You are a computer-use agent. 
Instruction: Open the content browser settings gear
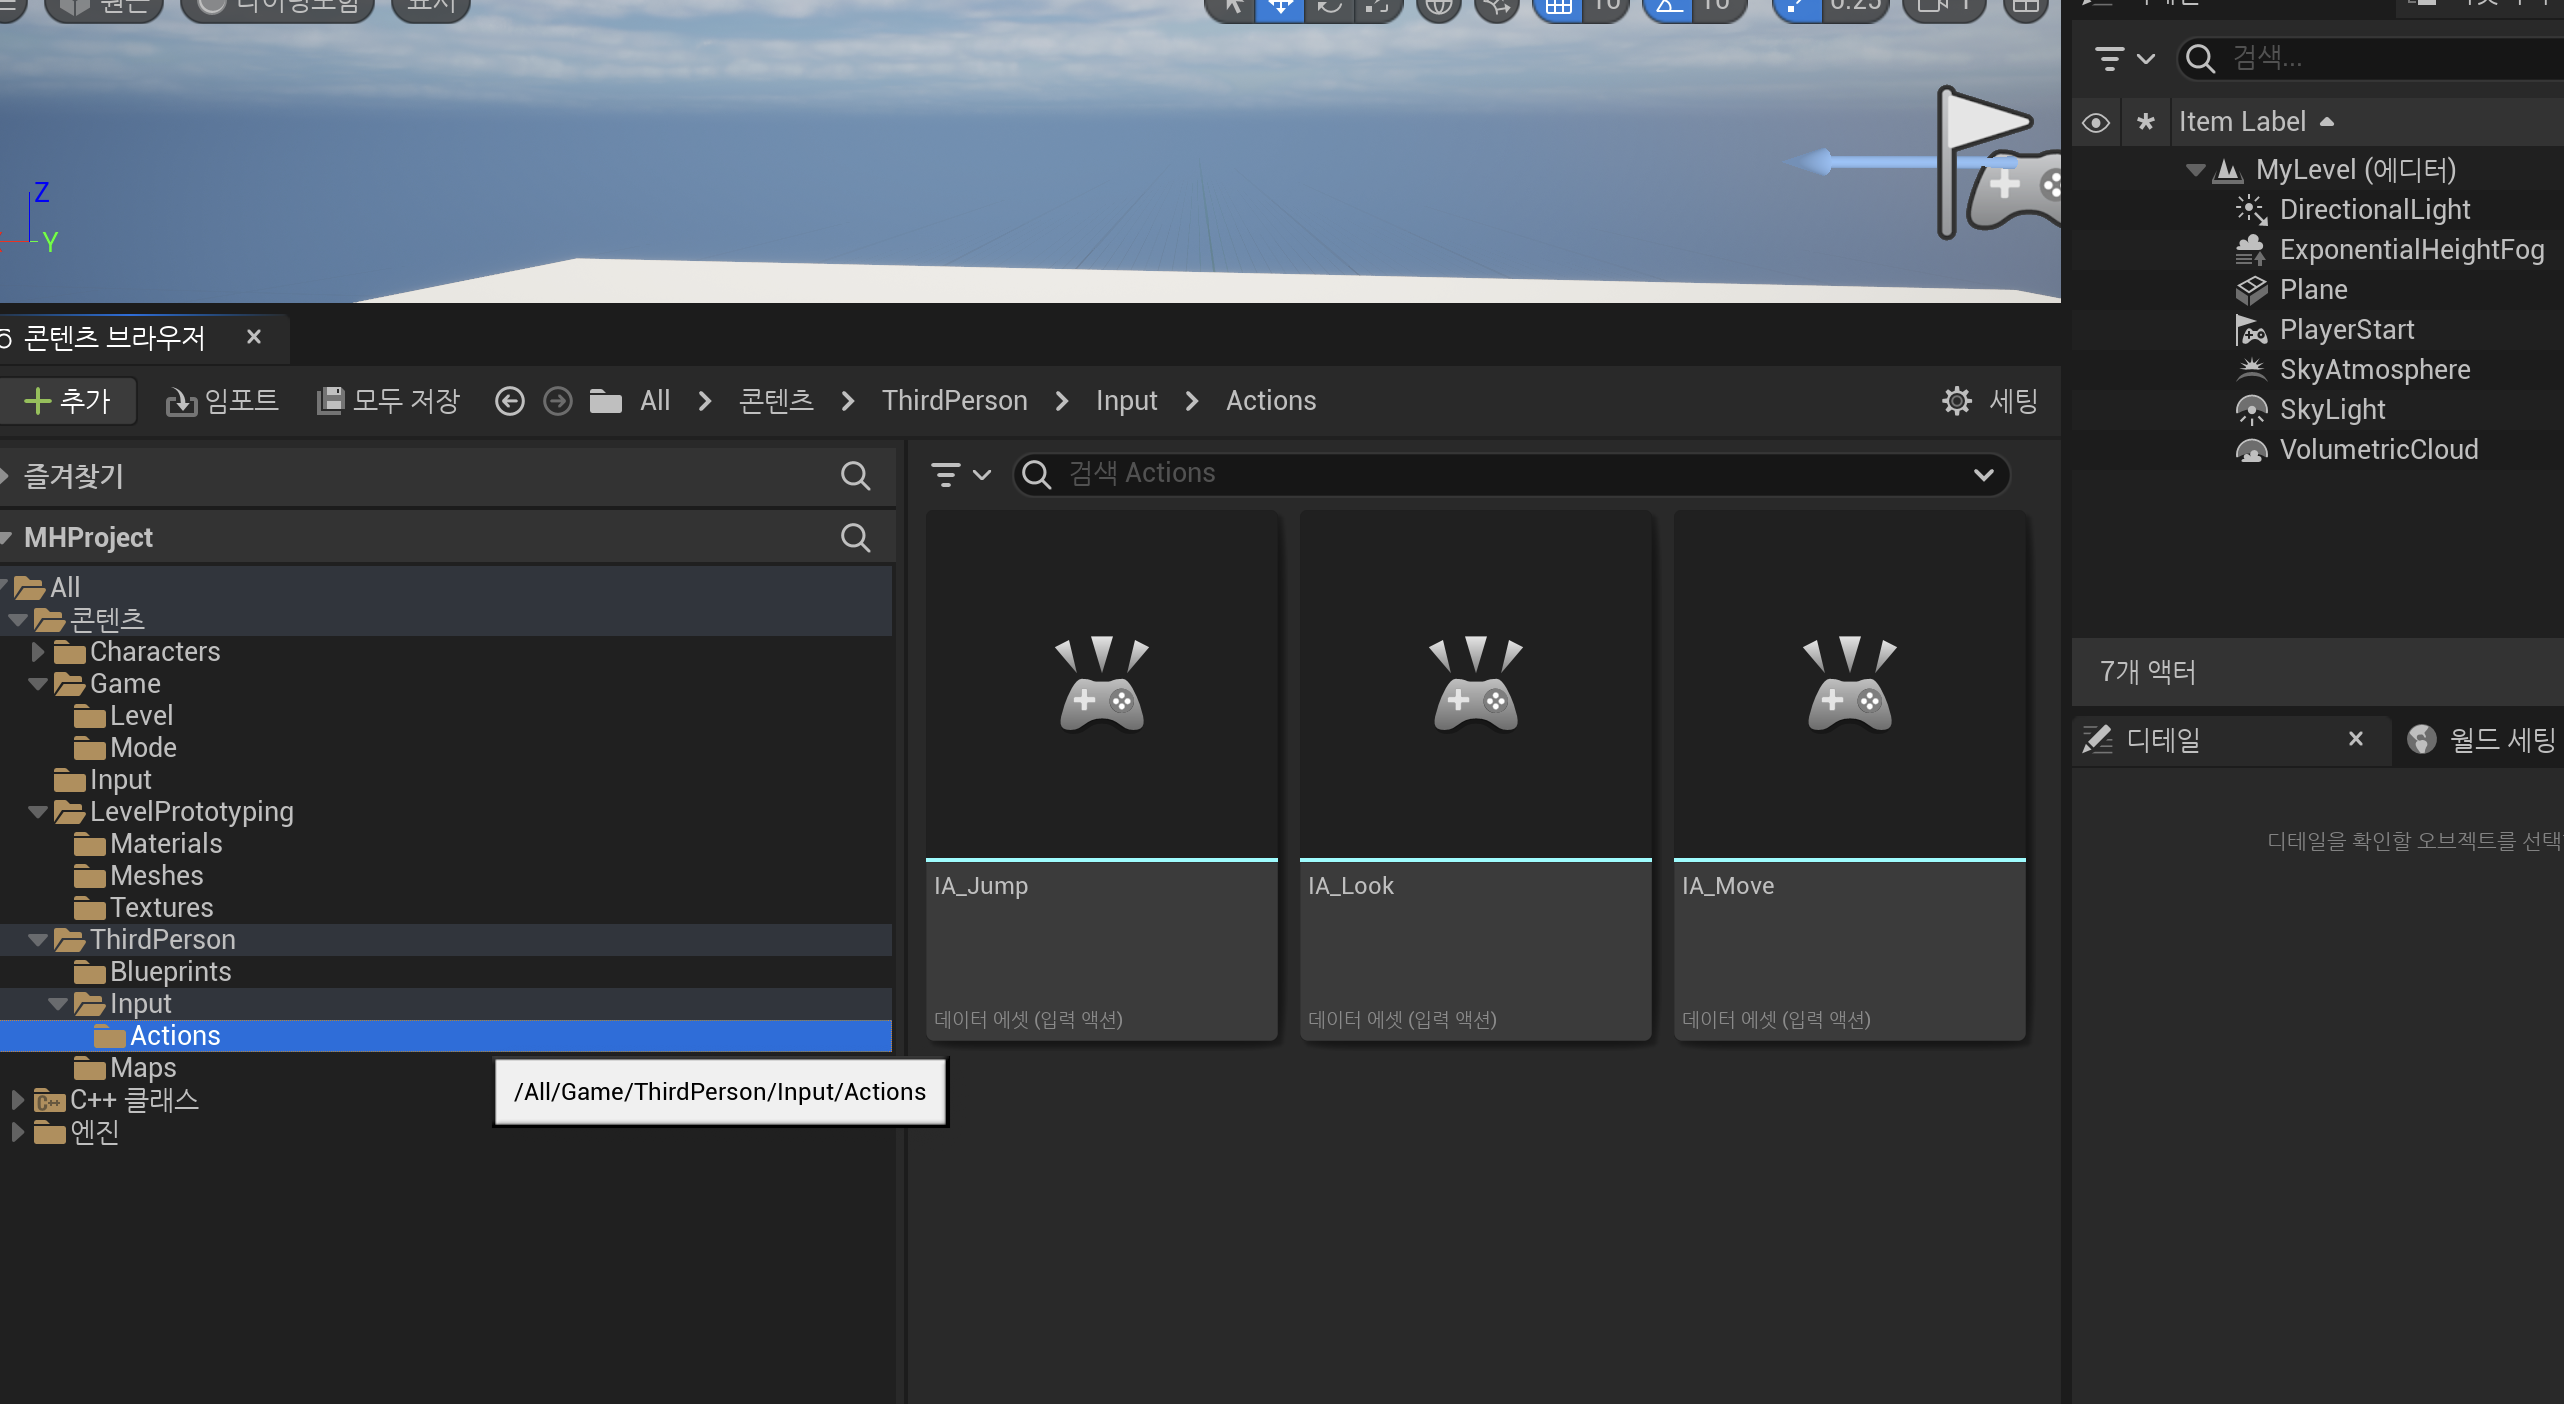(x=1956, y=401)
